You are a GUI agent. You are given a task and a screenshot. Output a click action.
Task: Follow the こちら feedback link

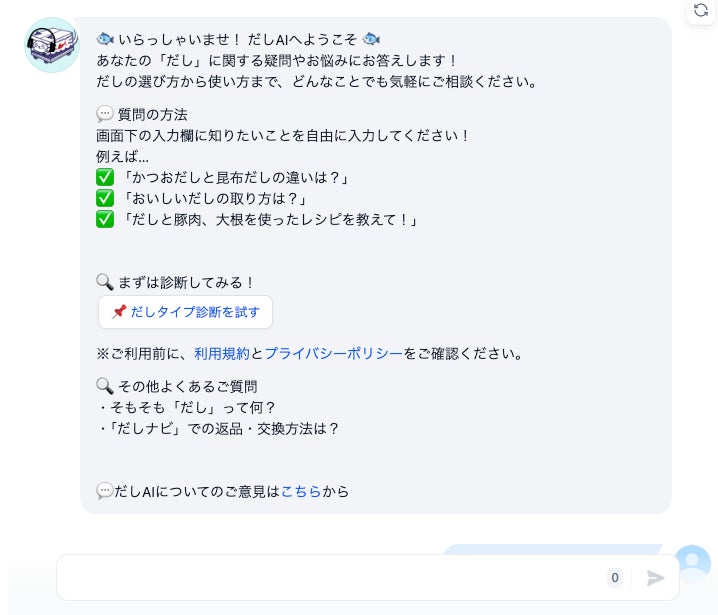[x=301, y=491]
